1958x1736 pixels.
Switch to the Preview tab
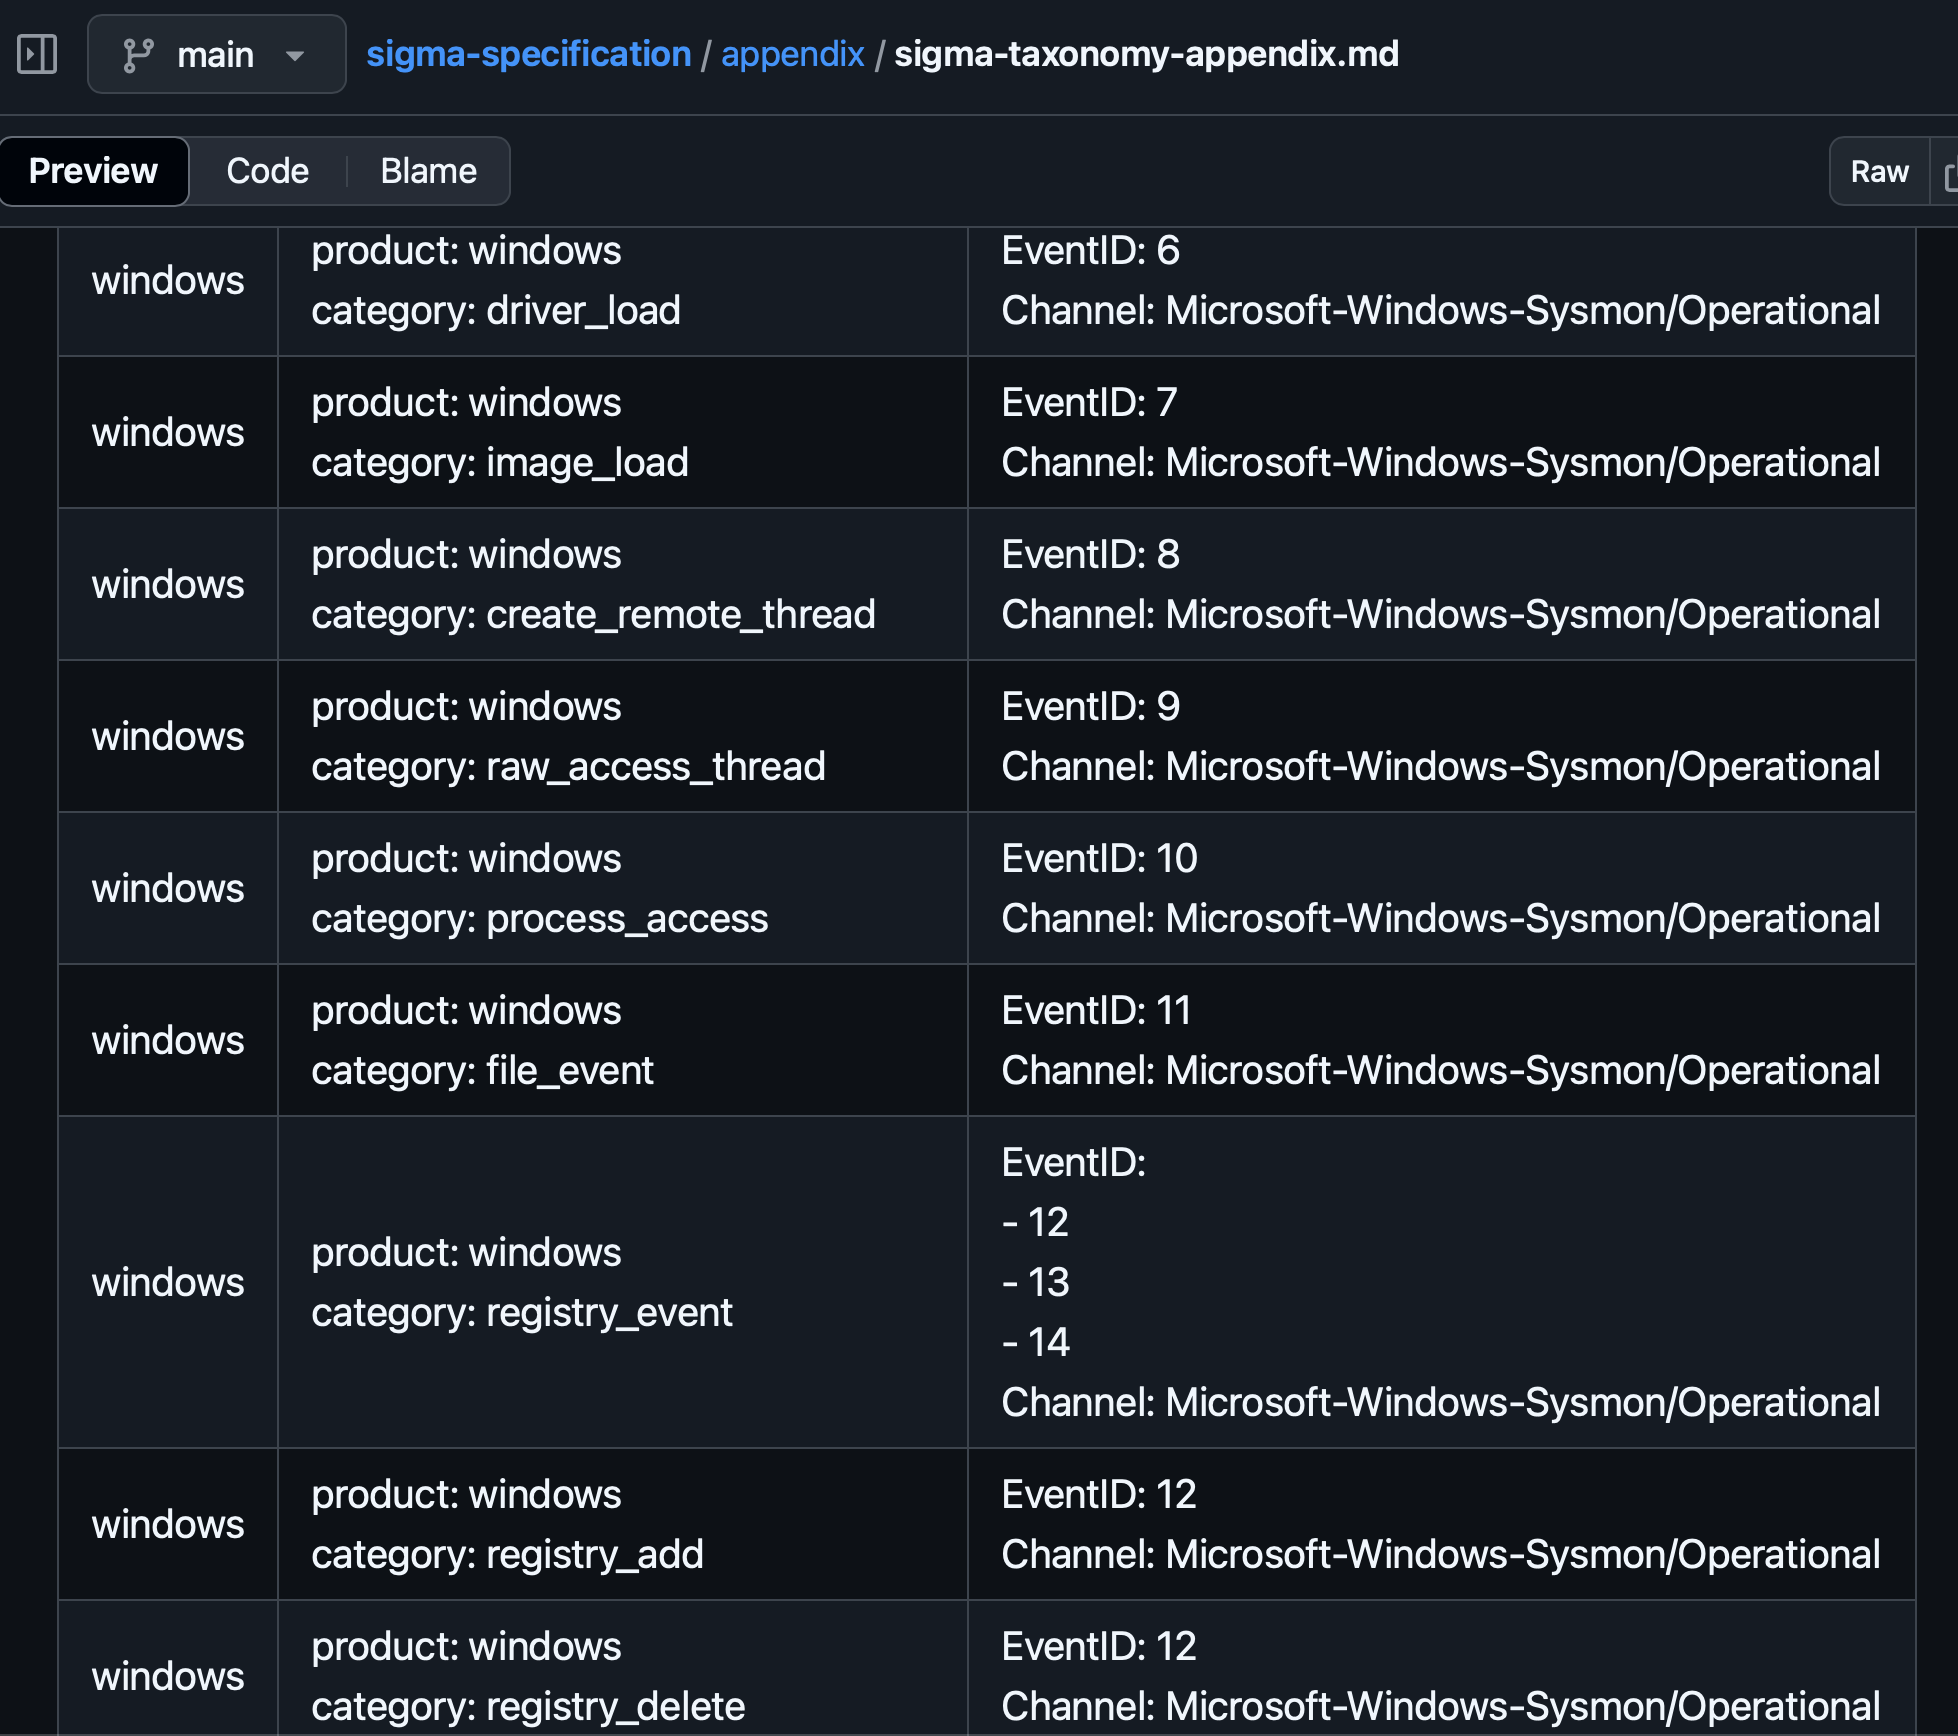(93, 171)
